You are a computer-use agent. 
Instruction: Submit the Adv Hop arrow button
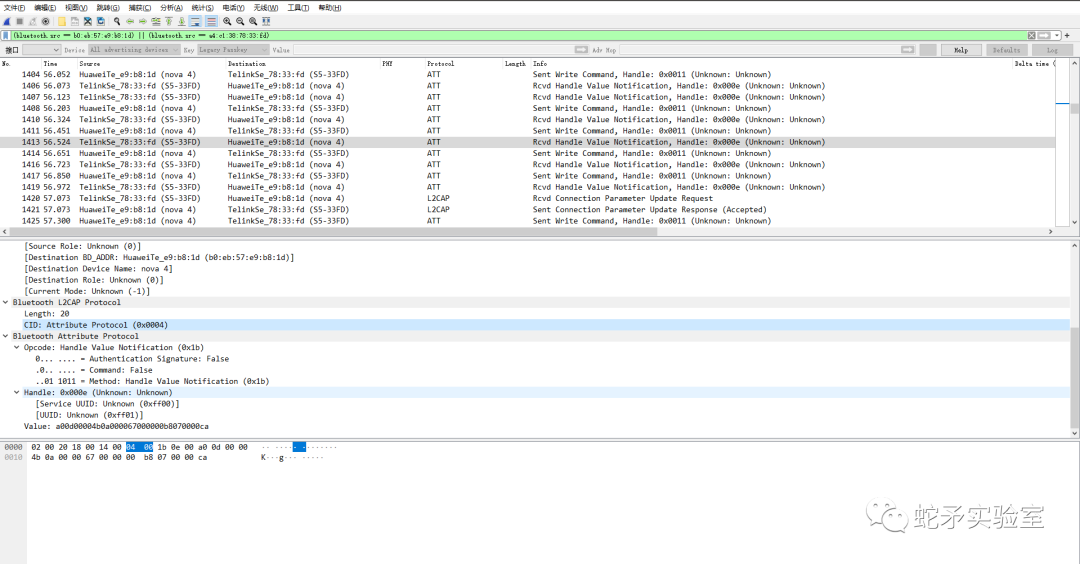coord(908,50)
